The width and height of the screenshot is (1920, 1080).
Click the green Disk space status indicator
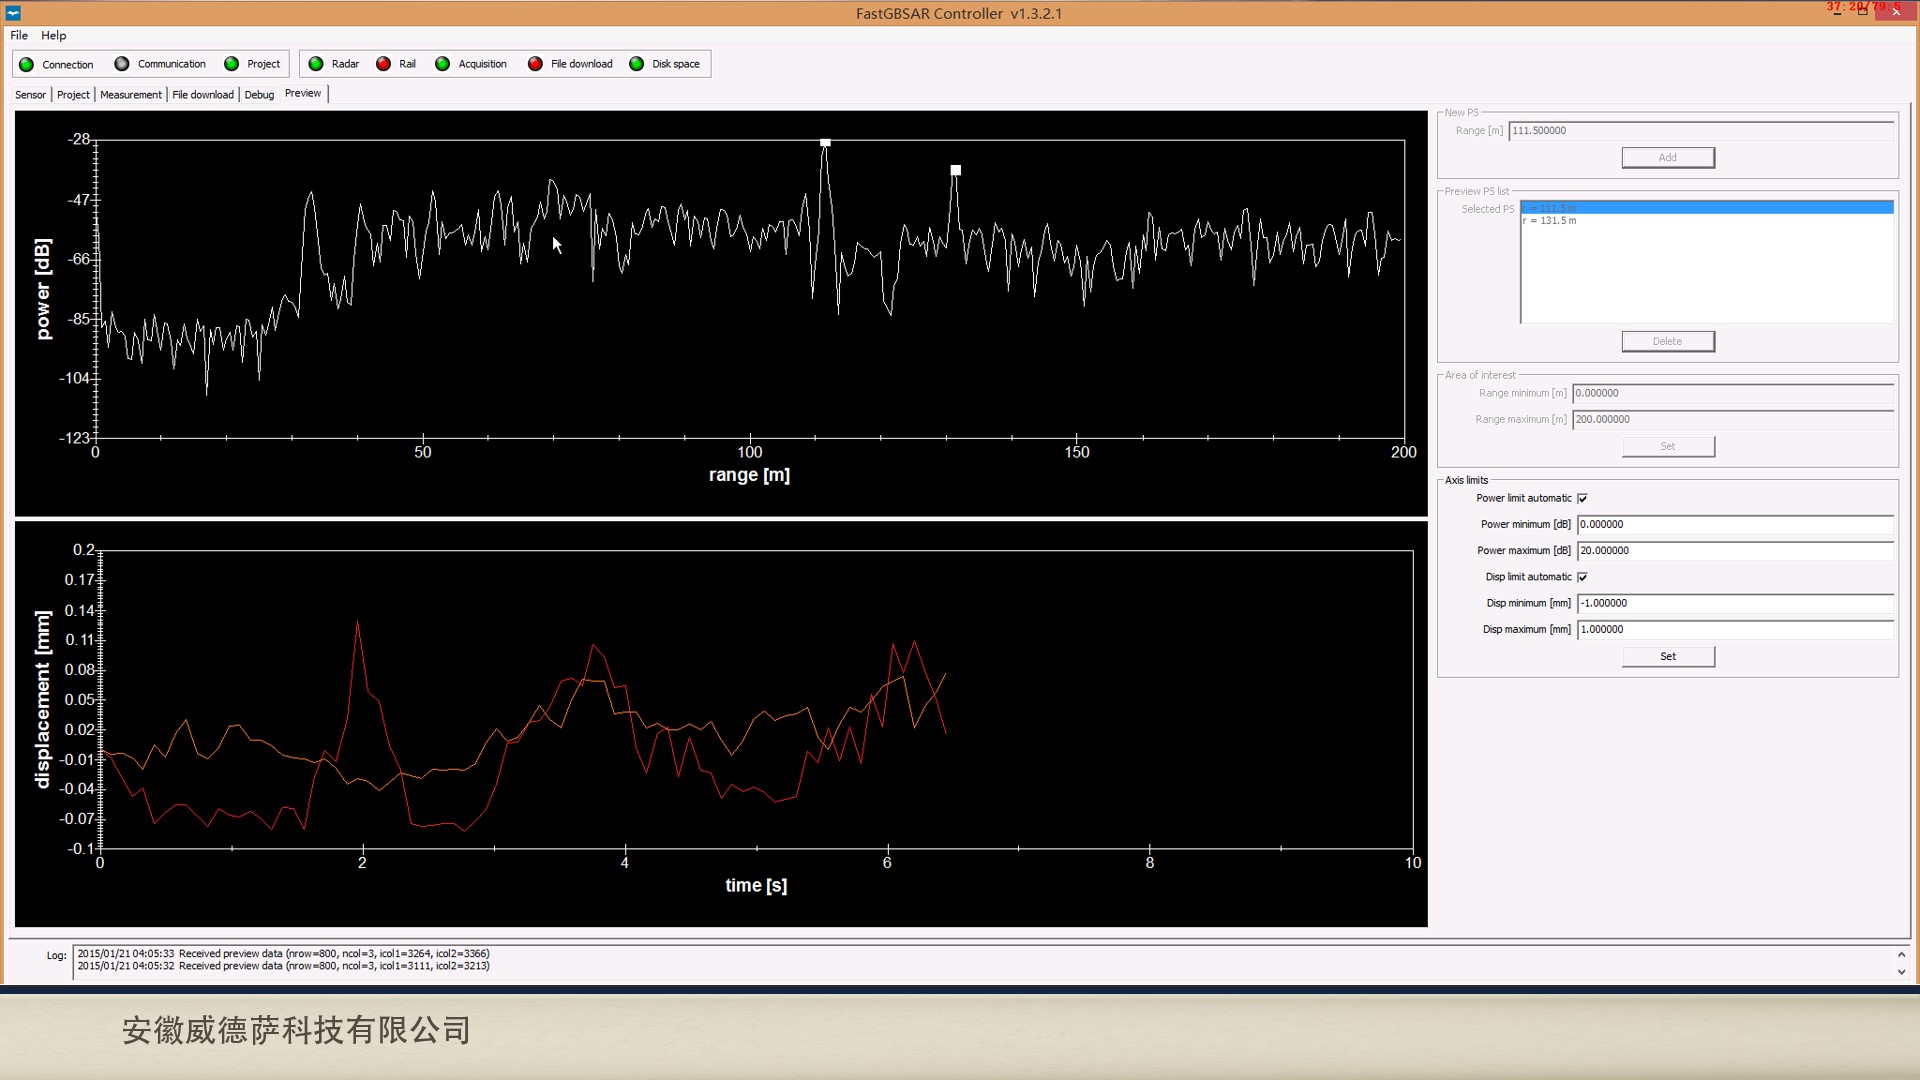coord(637,64)
